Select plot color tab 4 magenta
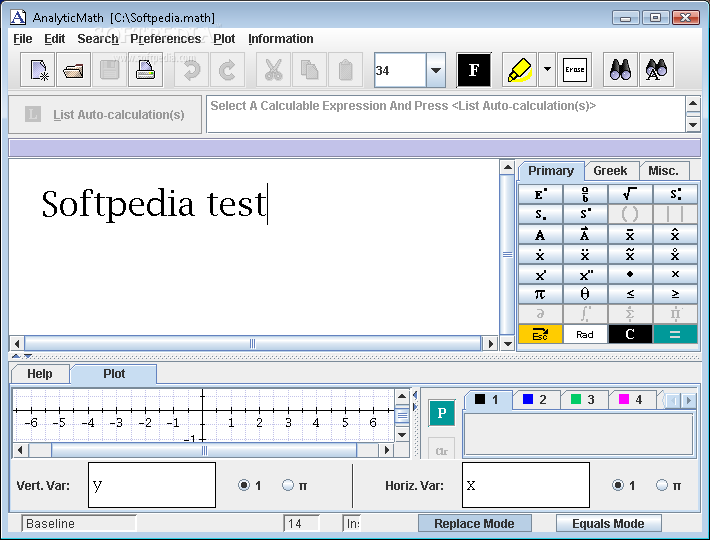 (x=631, y=400)
